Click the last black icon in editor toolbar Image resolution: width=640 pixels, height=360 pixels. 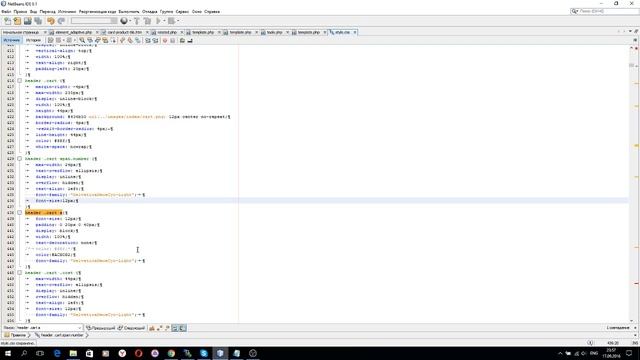coord(190,40)
